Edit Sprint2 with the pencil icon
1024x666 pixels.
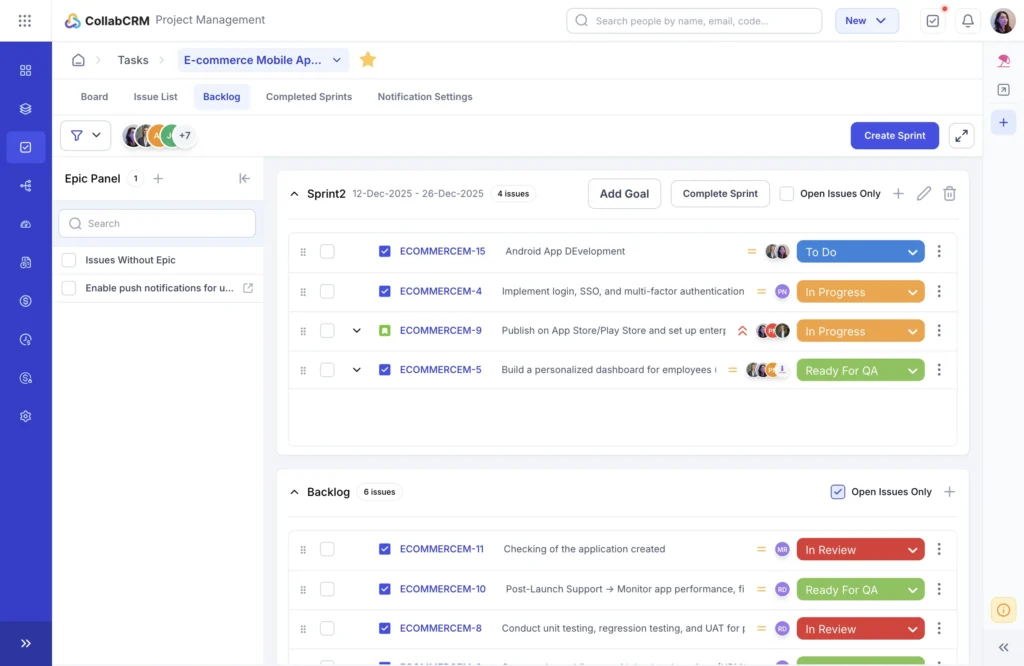pos(923,193)
